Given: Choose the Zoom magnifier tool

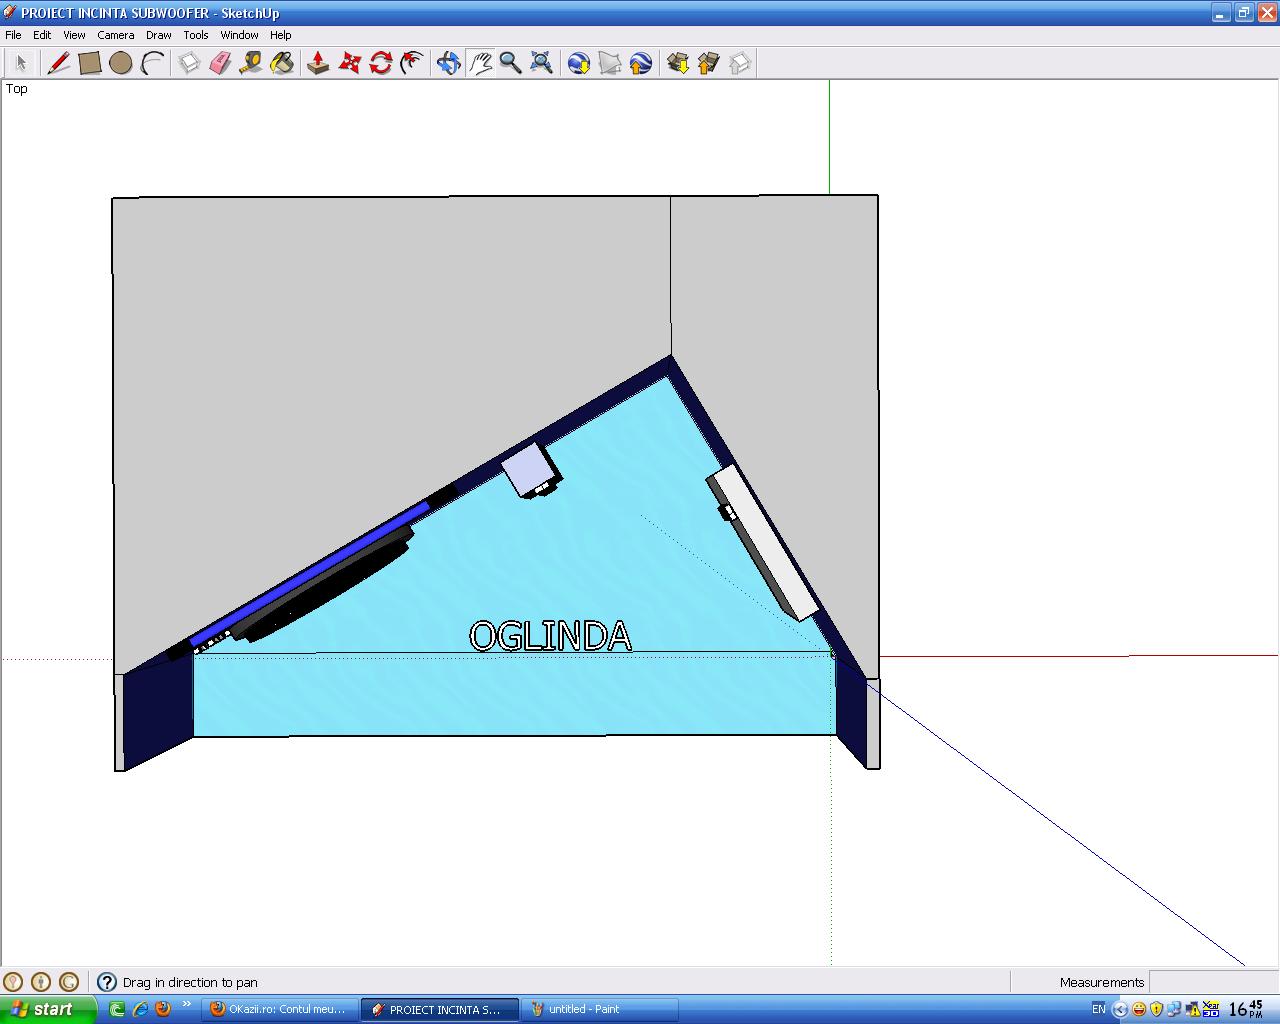Looking at the screenshot, I should click(510, 63).
